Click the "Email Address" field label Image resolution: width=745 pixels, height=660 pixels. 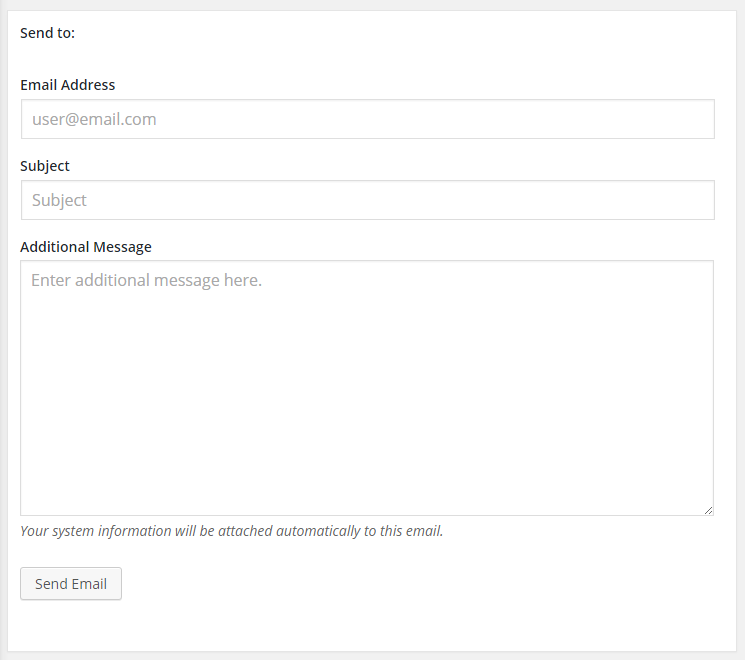point(67,85)
